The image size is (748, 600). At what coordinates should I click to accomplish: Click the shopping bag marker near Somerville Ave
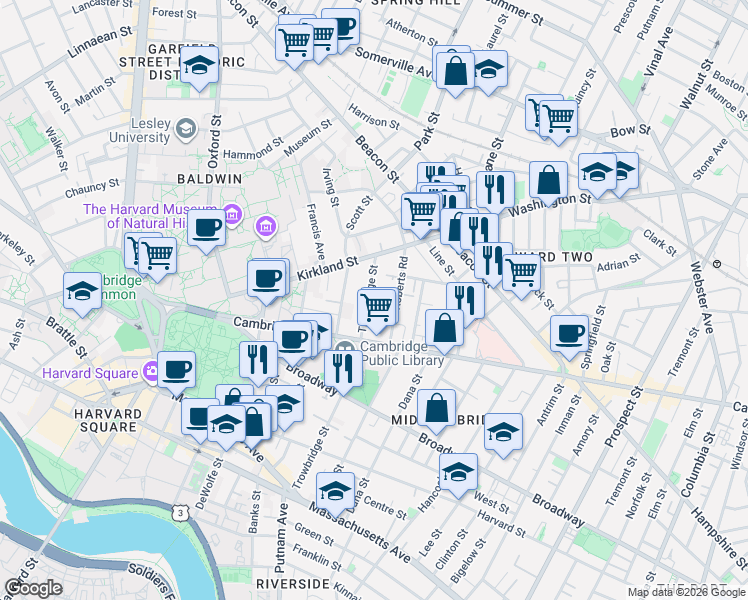[456, 72]
